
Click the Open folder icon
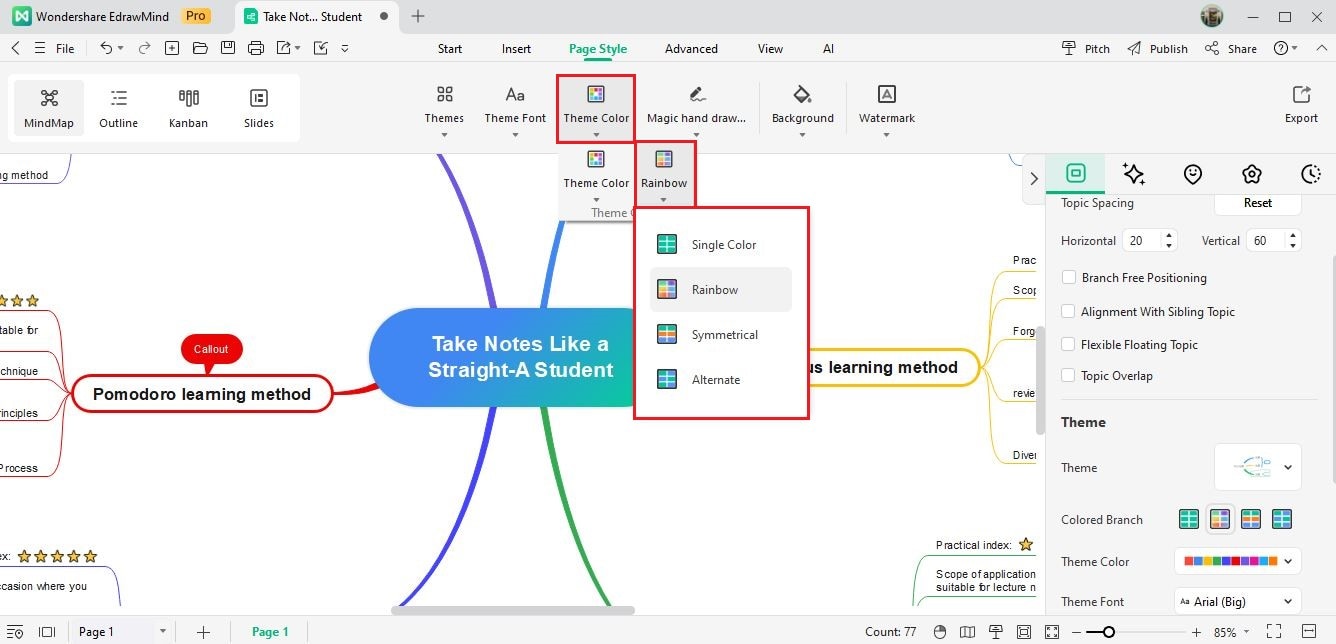pyautogui.click(x=200, y=48)
